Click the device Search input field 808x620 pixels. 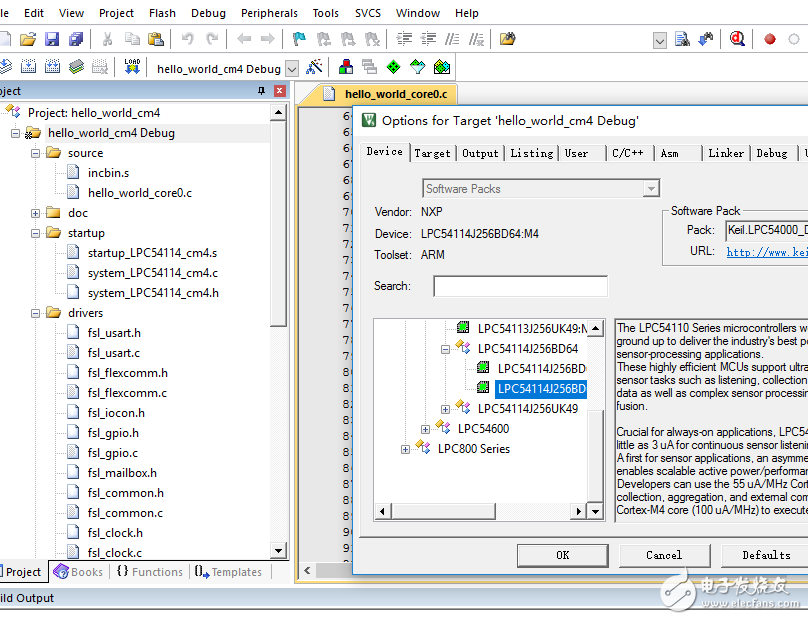[x=520, y=286]
